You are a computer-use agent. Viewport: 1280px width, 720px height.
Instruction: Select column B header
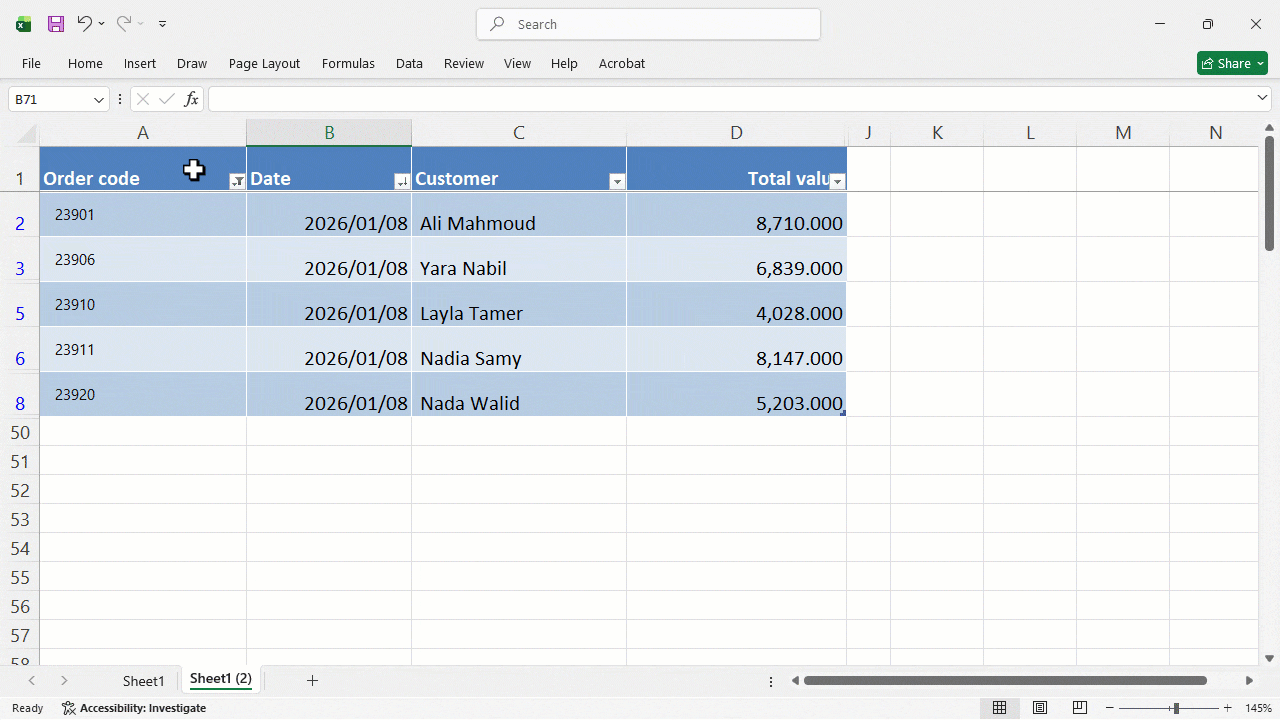pyautogui.click(x=329, y=133)
